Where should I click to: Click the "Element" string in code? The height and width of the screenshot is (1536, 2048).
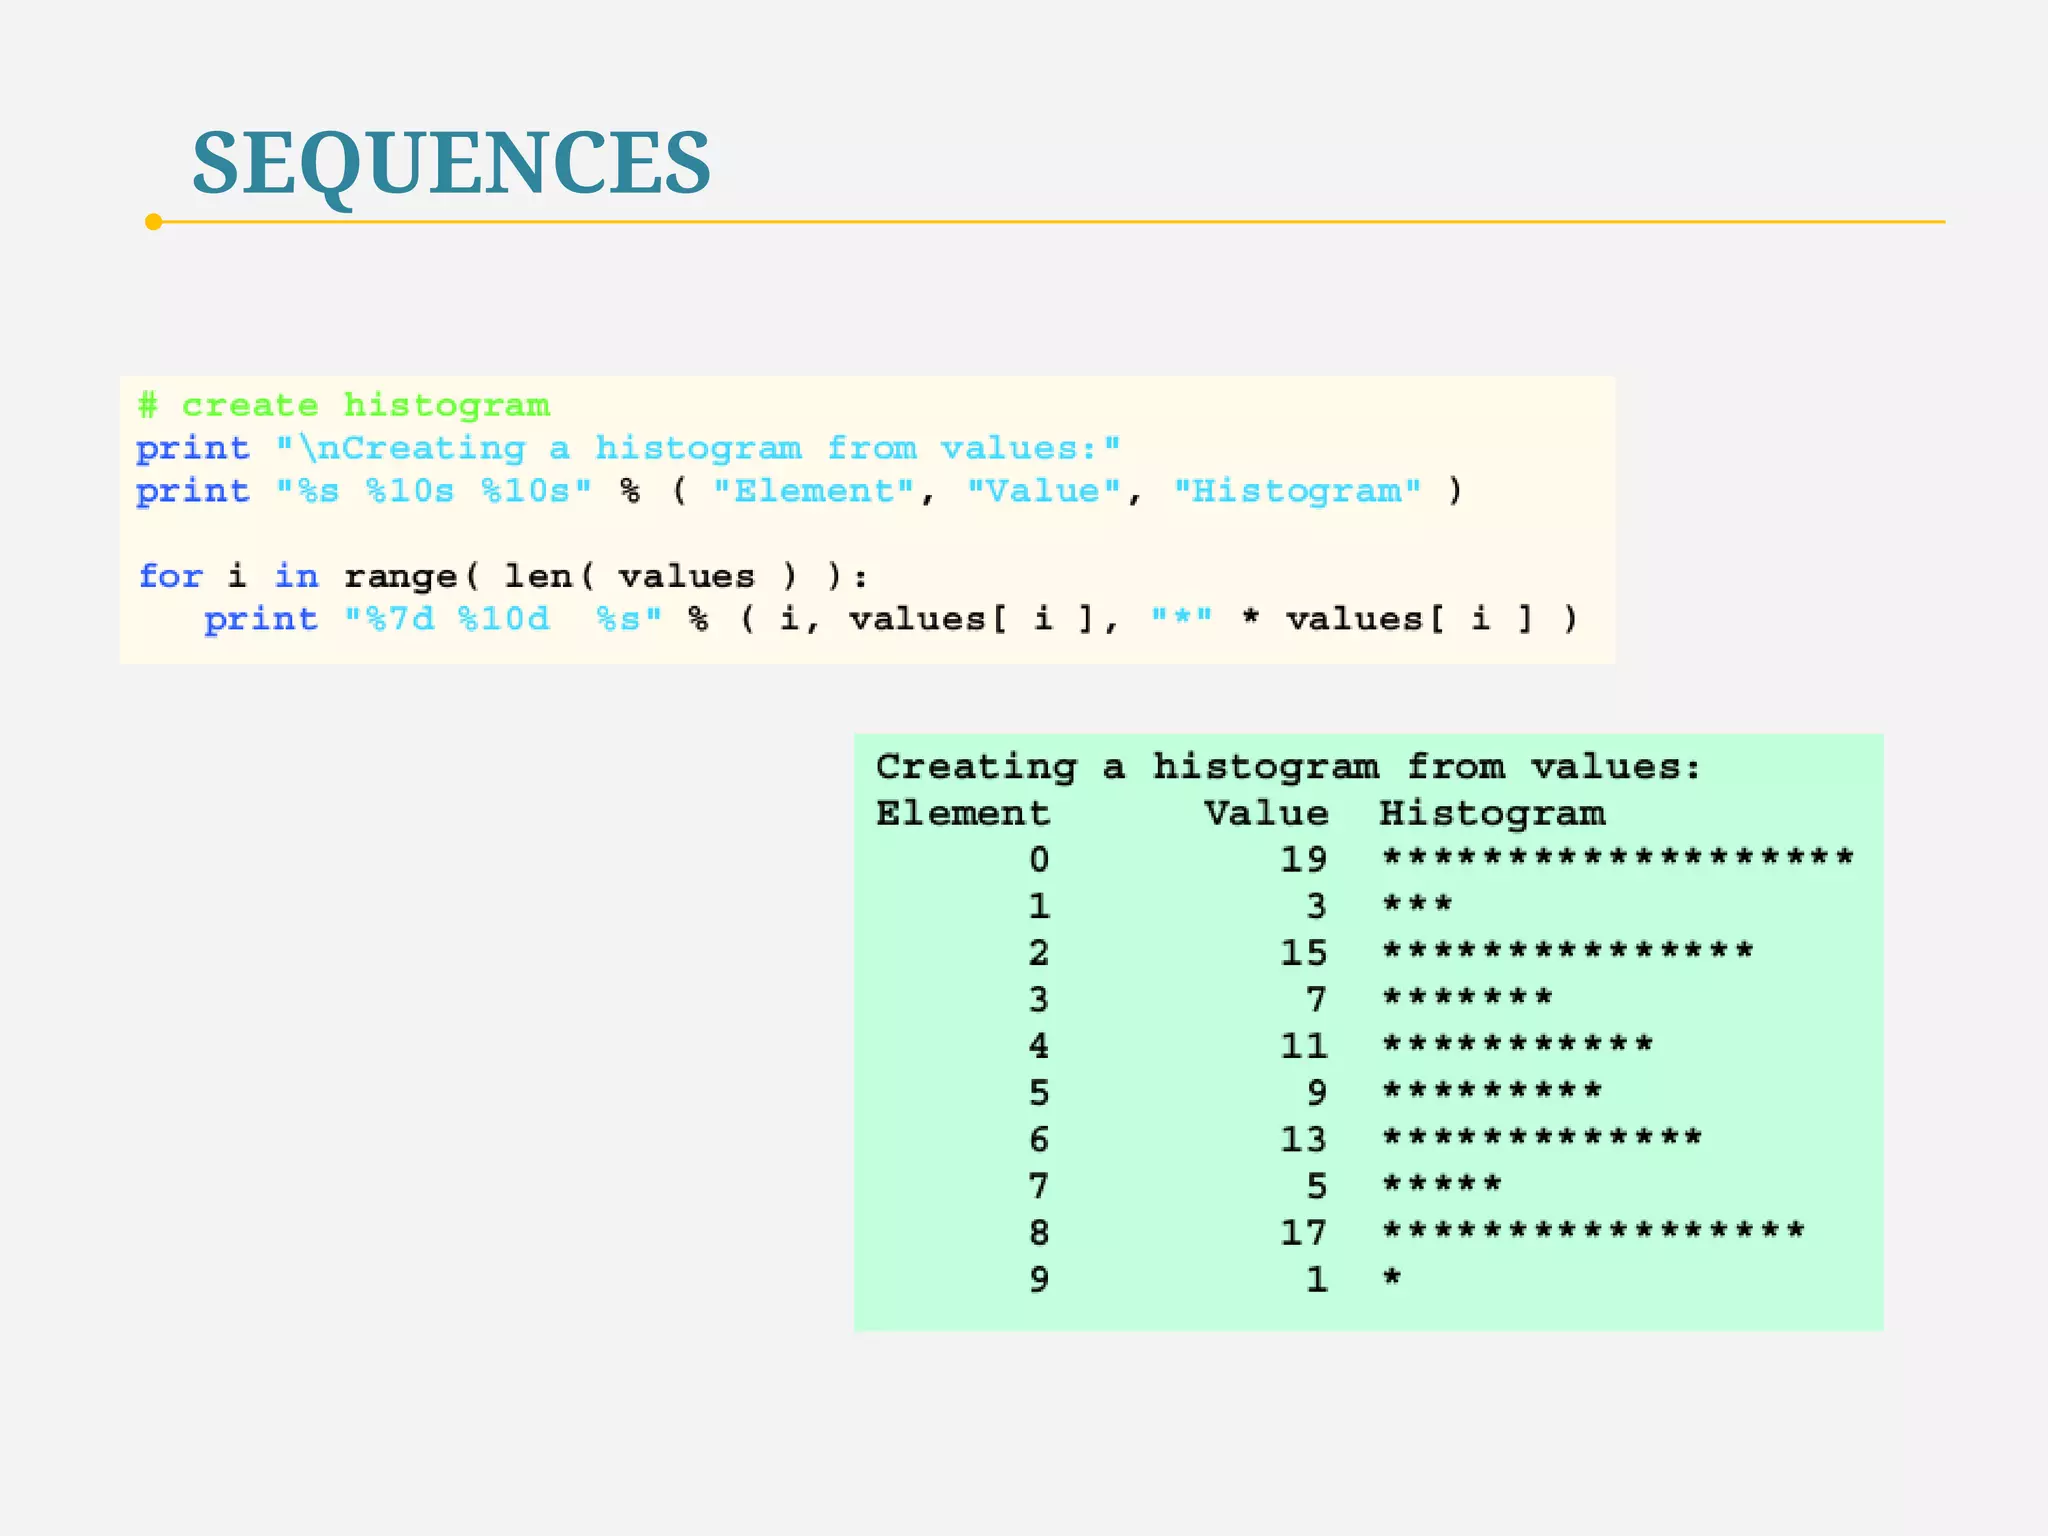click(814, 491)
